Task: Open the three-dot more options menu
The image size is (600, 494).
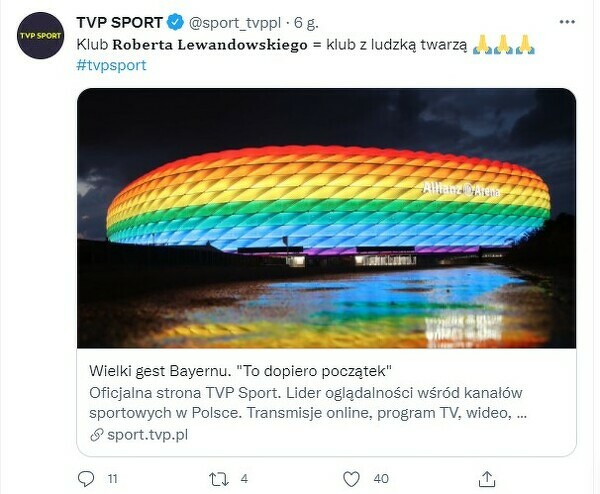Action: click(x=567, y=22)
